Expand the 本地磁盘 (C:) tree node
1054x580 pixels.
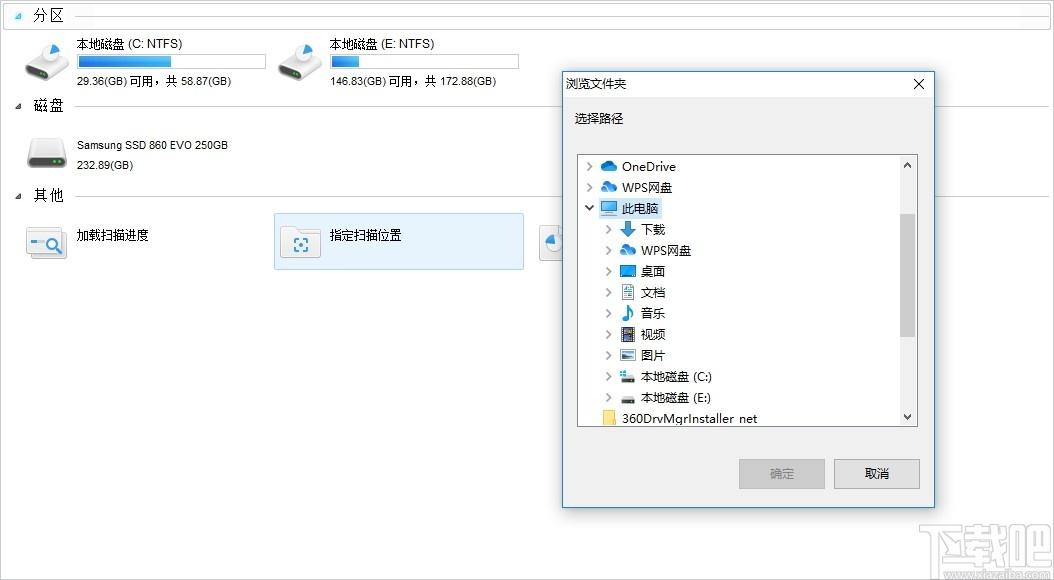(608, 376)
